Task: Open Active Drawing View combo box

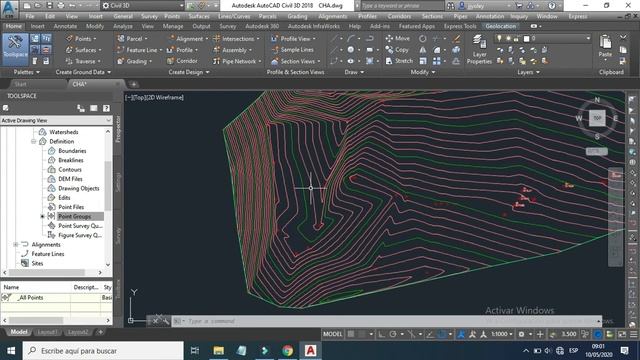Action: [56, 120]
